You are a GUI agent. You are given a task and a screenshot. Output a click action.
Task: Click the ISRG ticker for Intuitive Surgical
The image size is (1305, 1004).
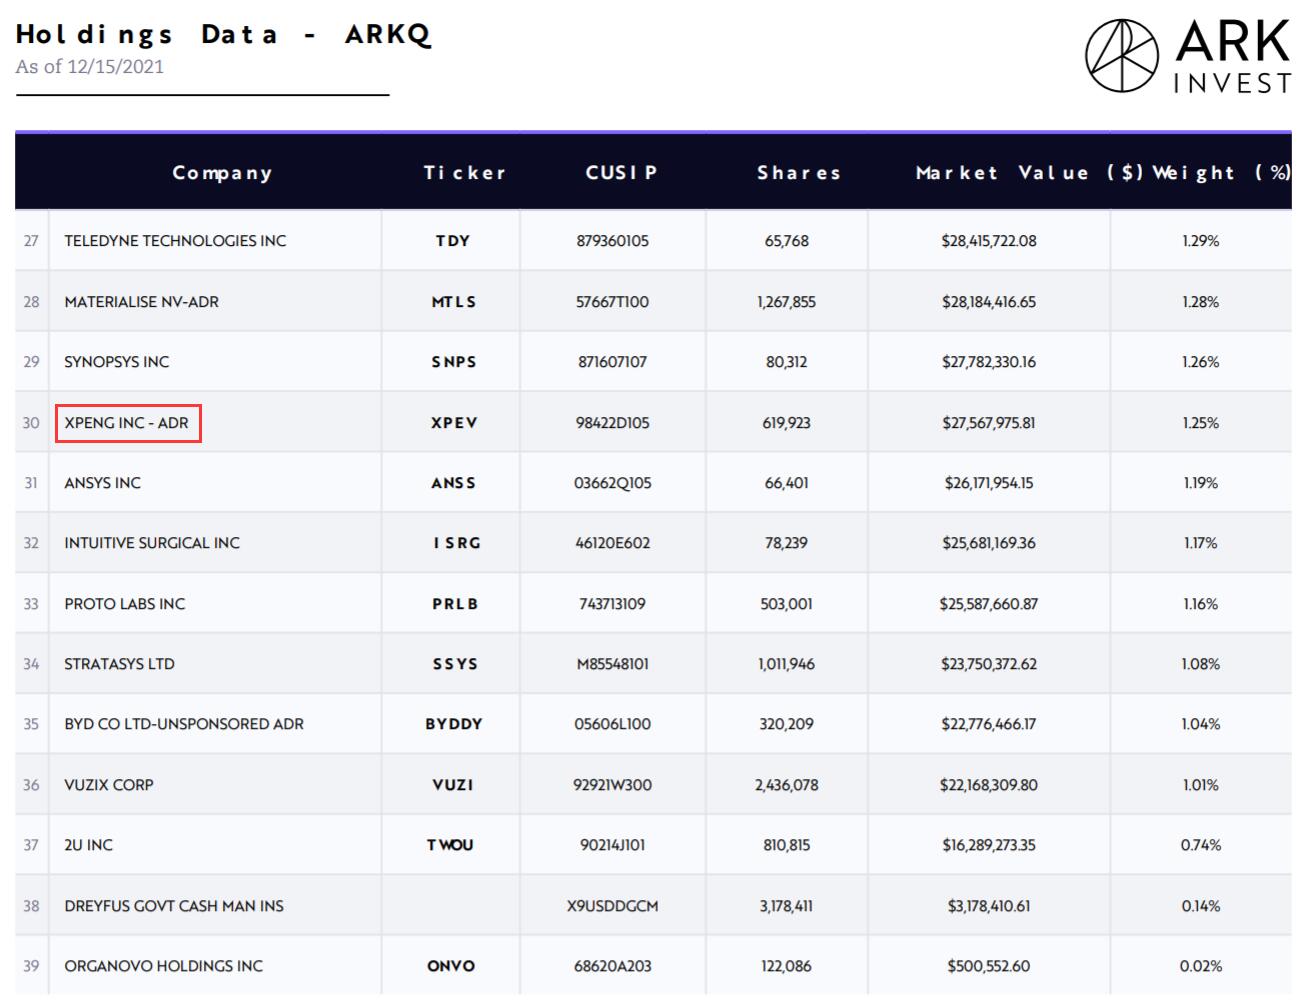coord(456,543)
